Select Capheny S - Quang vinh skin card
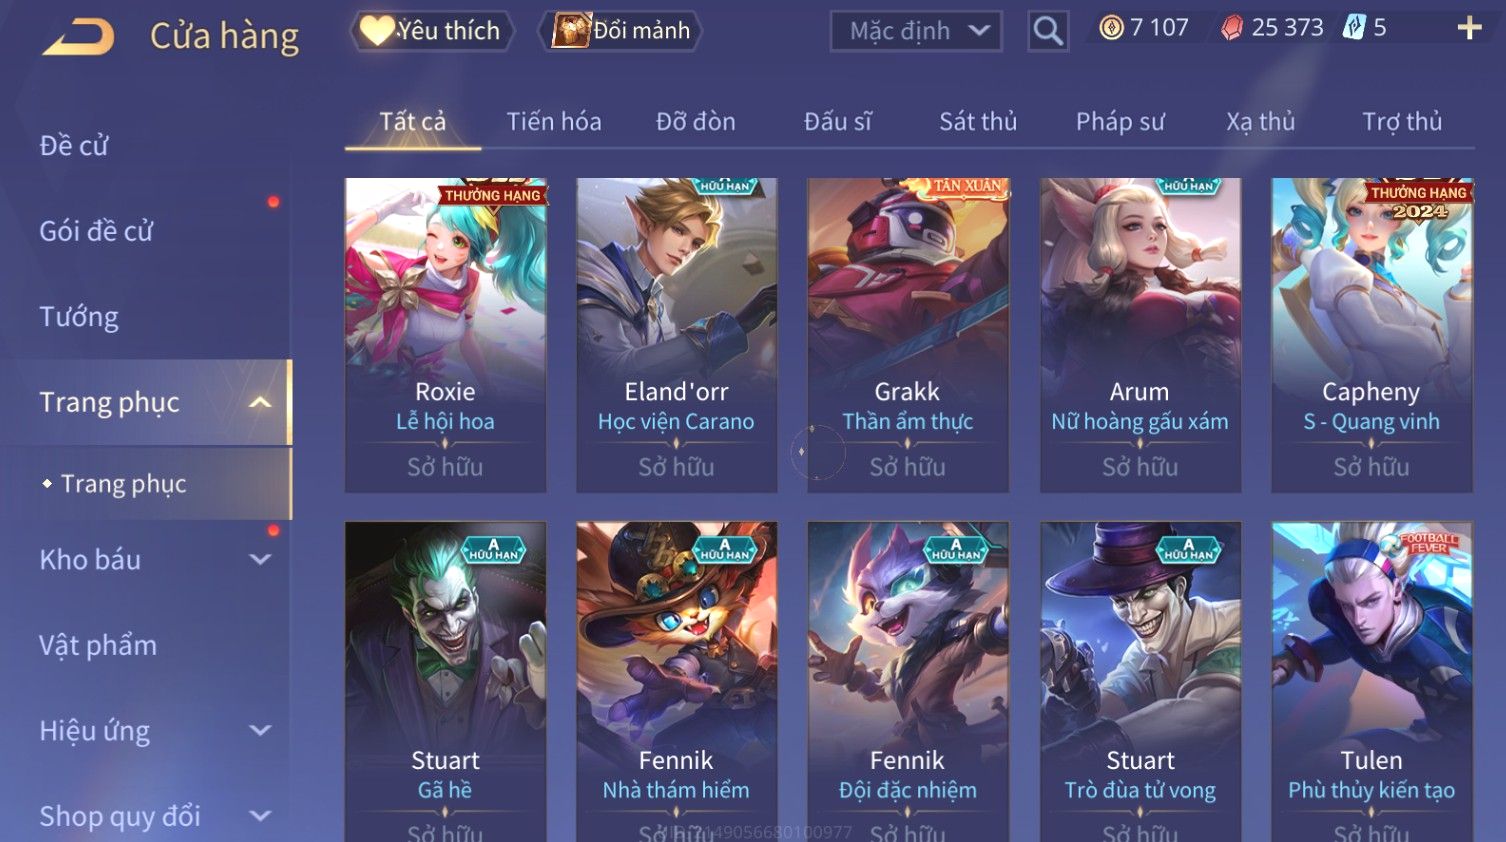The image size is (1506, 842). click(x=1372, y=335)
